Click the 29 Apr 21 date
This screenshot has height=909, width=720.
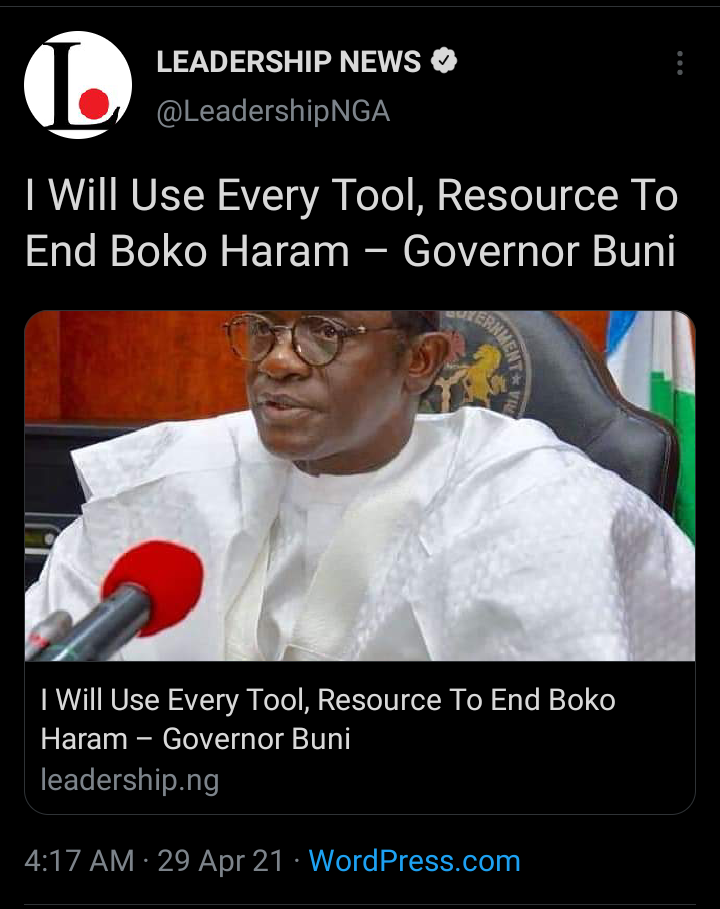pos(220,860)
